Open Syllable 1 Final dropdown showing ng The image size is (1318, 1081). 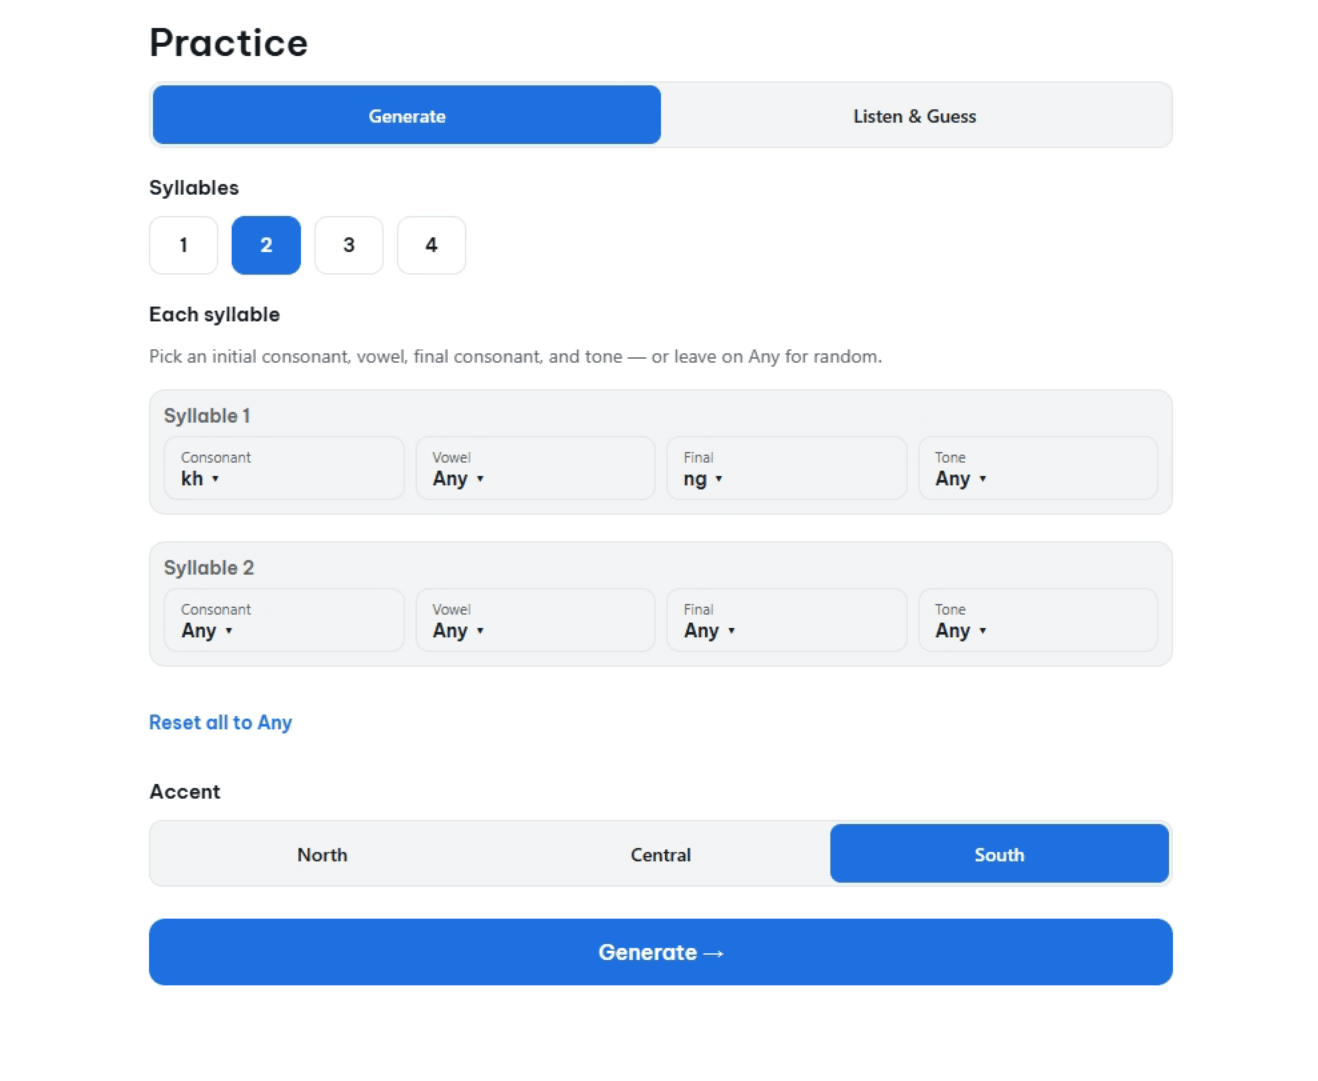click(x=787, y=468)
